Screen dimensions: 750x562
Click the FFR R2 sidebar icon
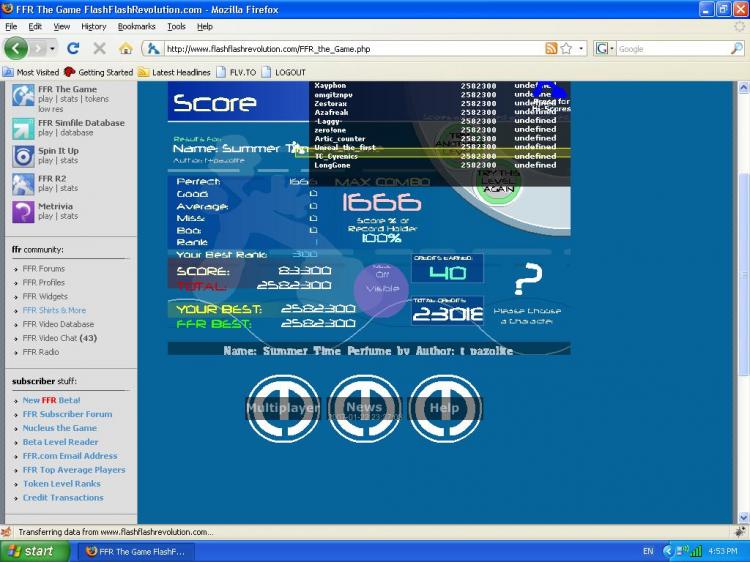click(x=23, y=184)
